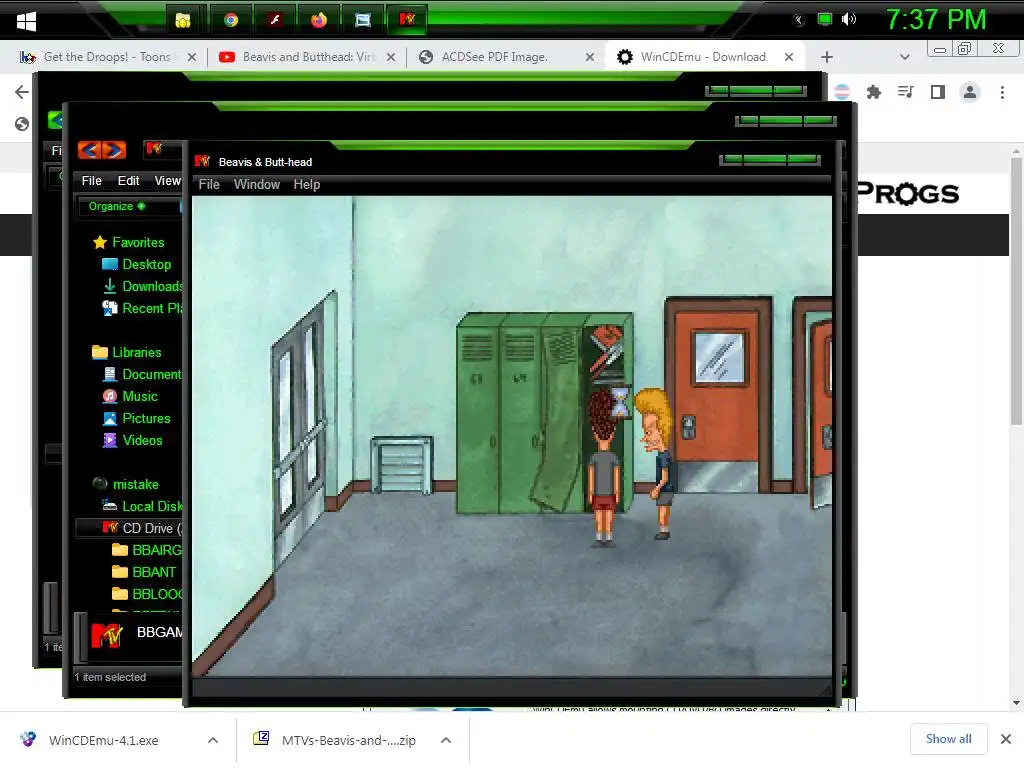
Task: Open the Chrome taskbar icon
Action: tap(231, 20)
